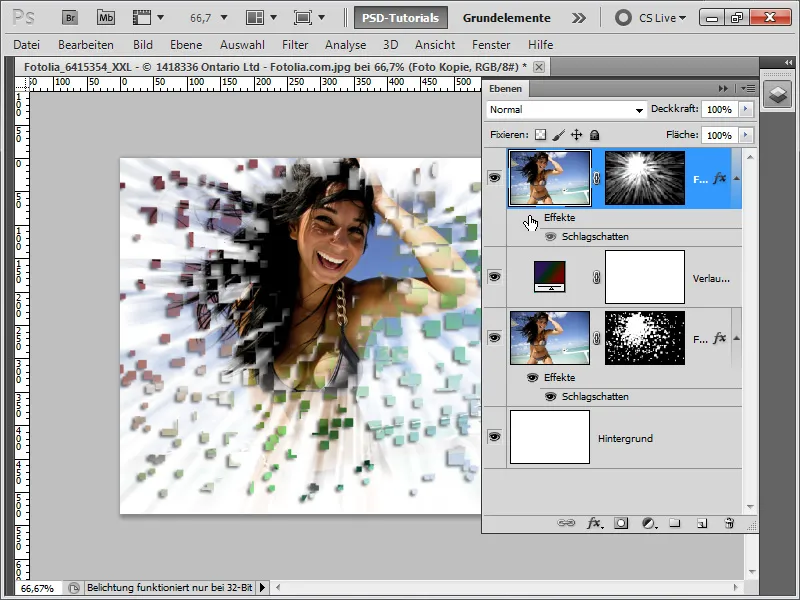The image size is (800, 600).
Task: Click the Hintergrund layer white thumbnail
Action: (550, 437)
